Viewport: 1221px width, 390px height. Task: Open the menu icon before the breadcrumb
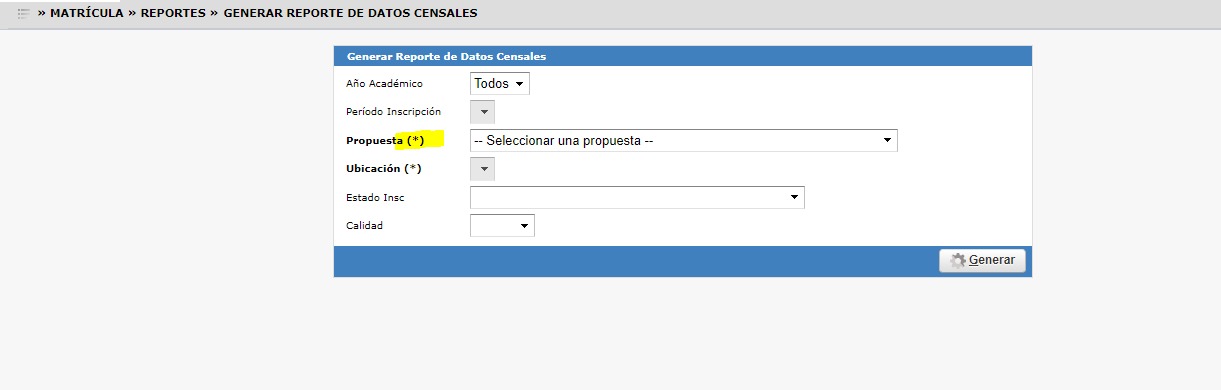(24, 13)
